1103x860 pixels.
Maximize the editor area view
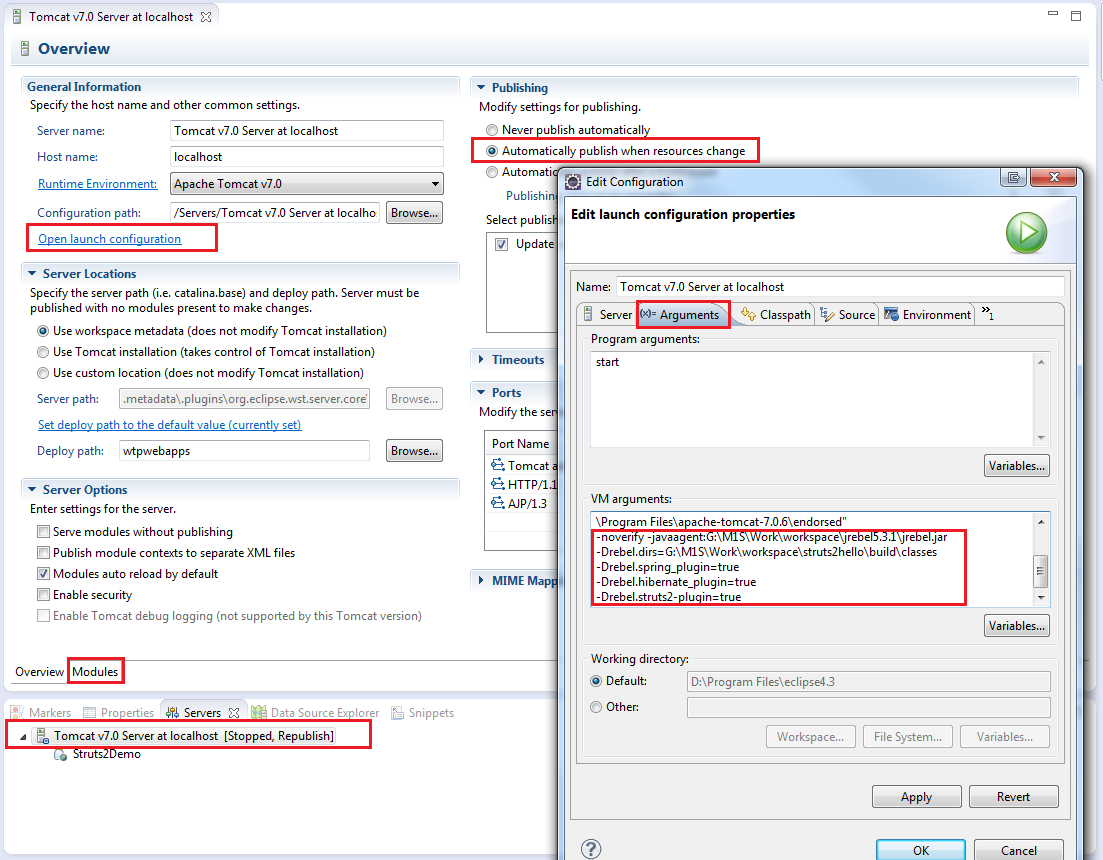[x=1076, y=15]
